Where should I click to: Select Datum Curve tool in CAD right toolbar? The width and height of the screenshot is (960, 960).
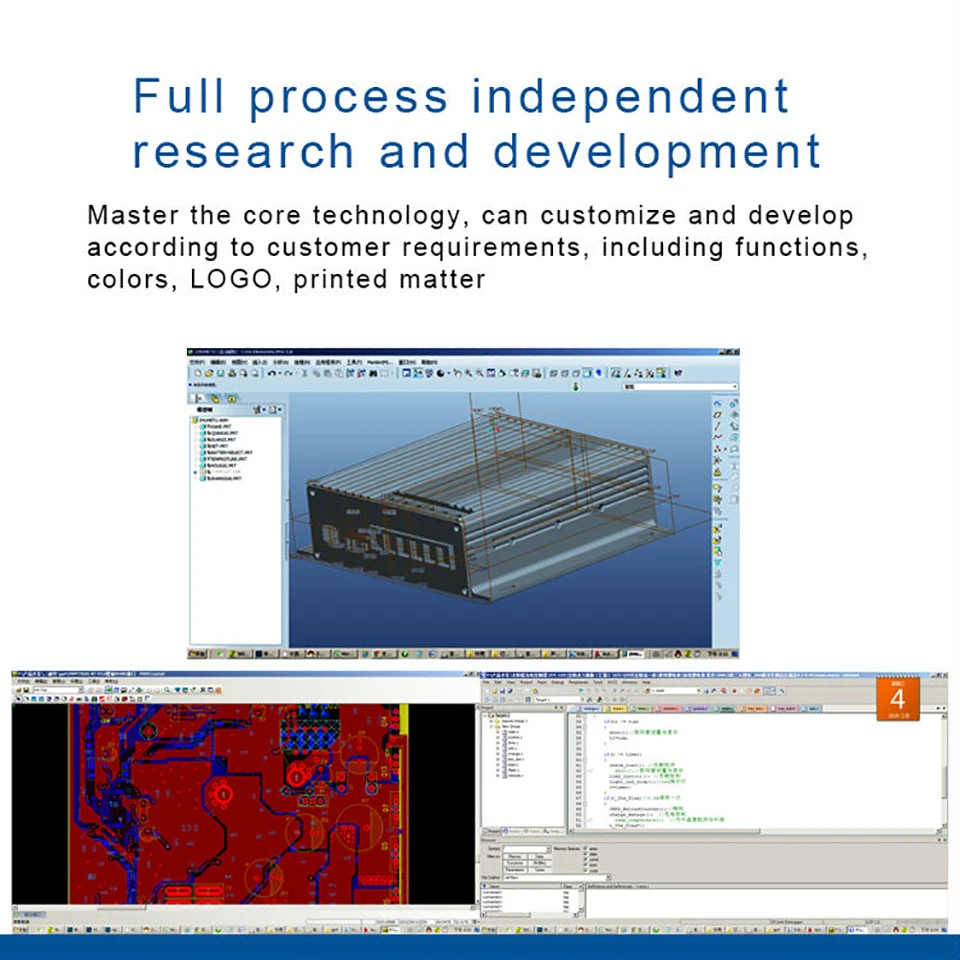pyautogui.click(x=718, y=437)
